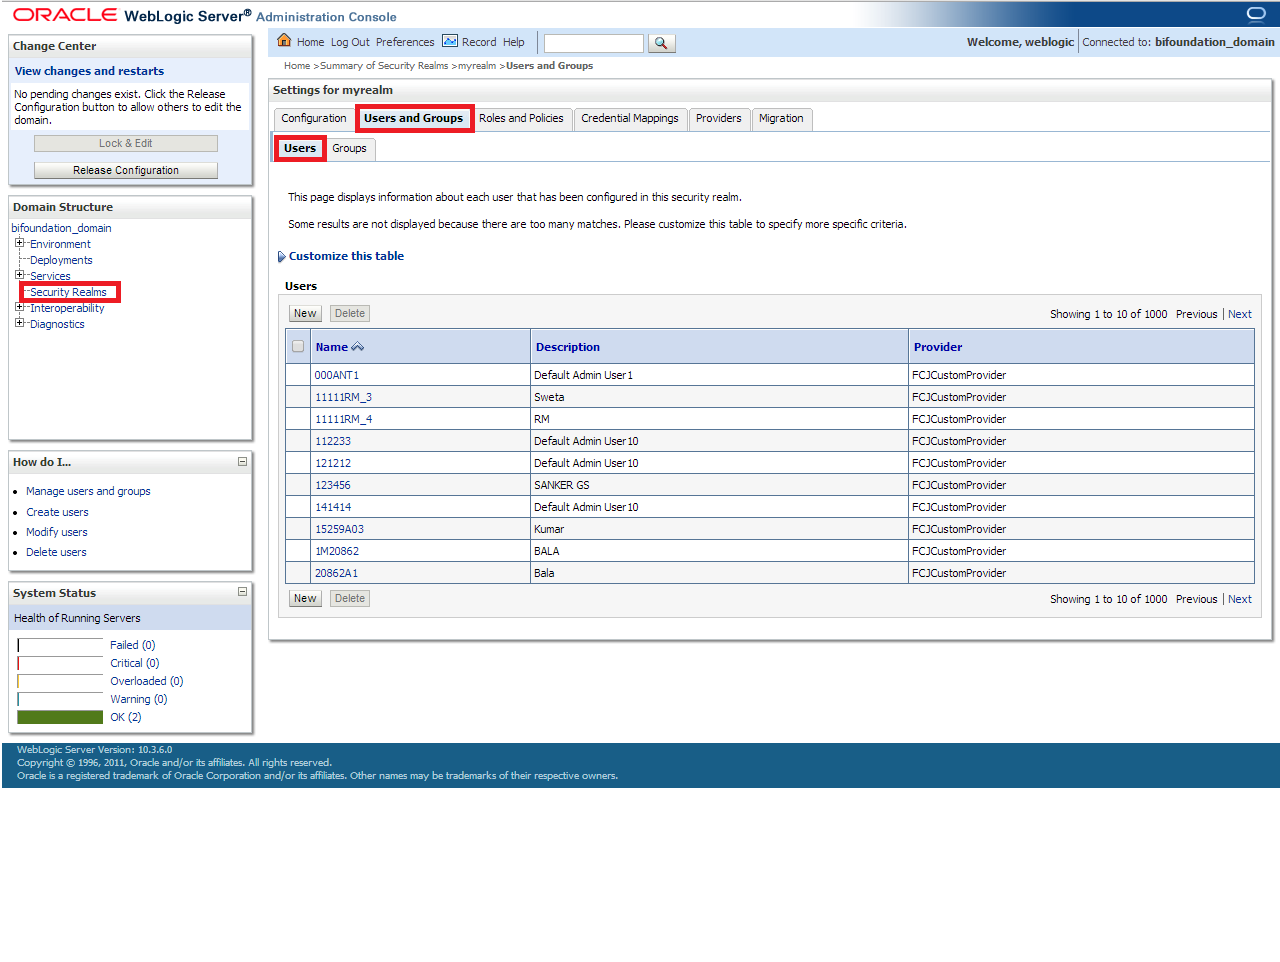1280x962 pixels.
Task: Expand the Services tree node
Action: (x=19, y=275)
